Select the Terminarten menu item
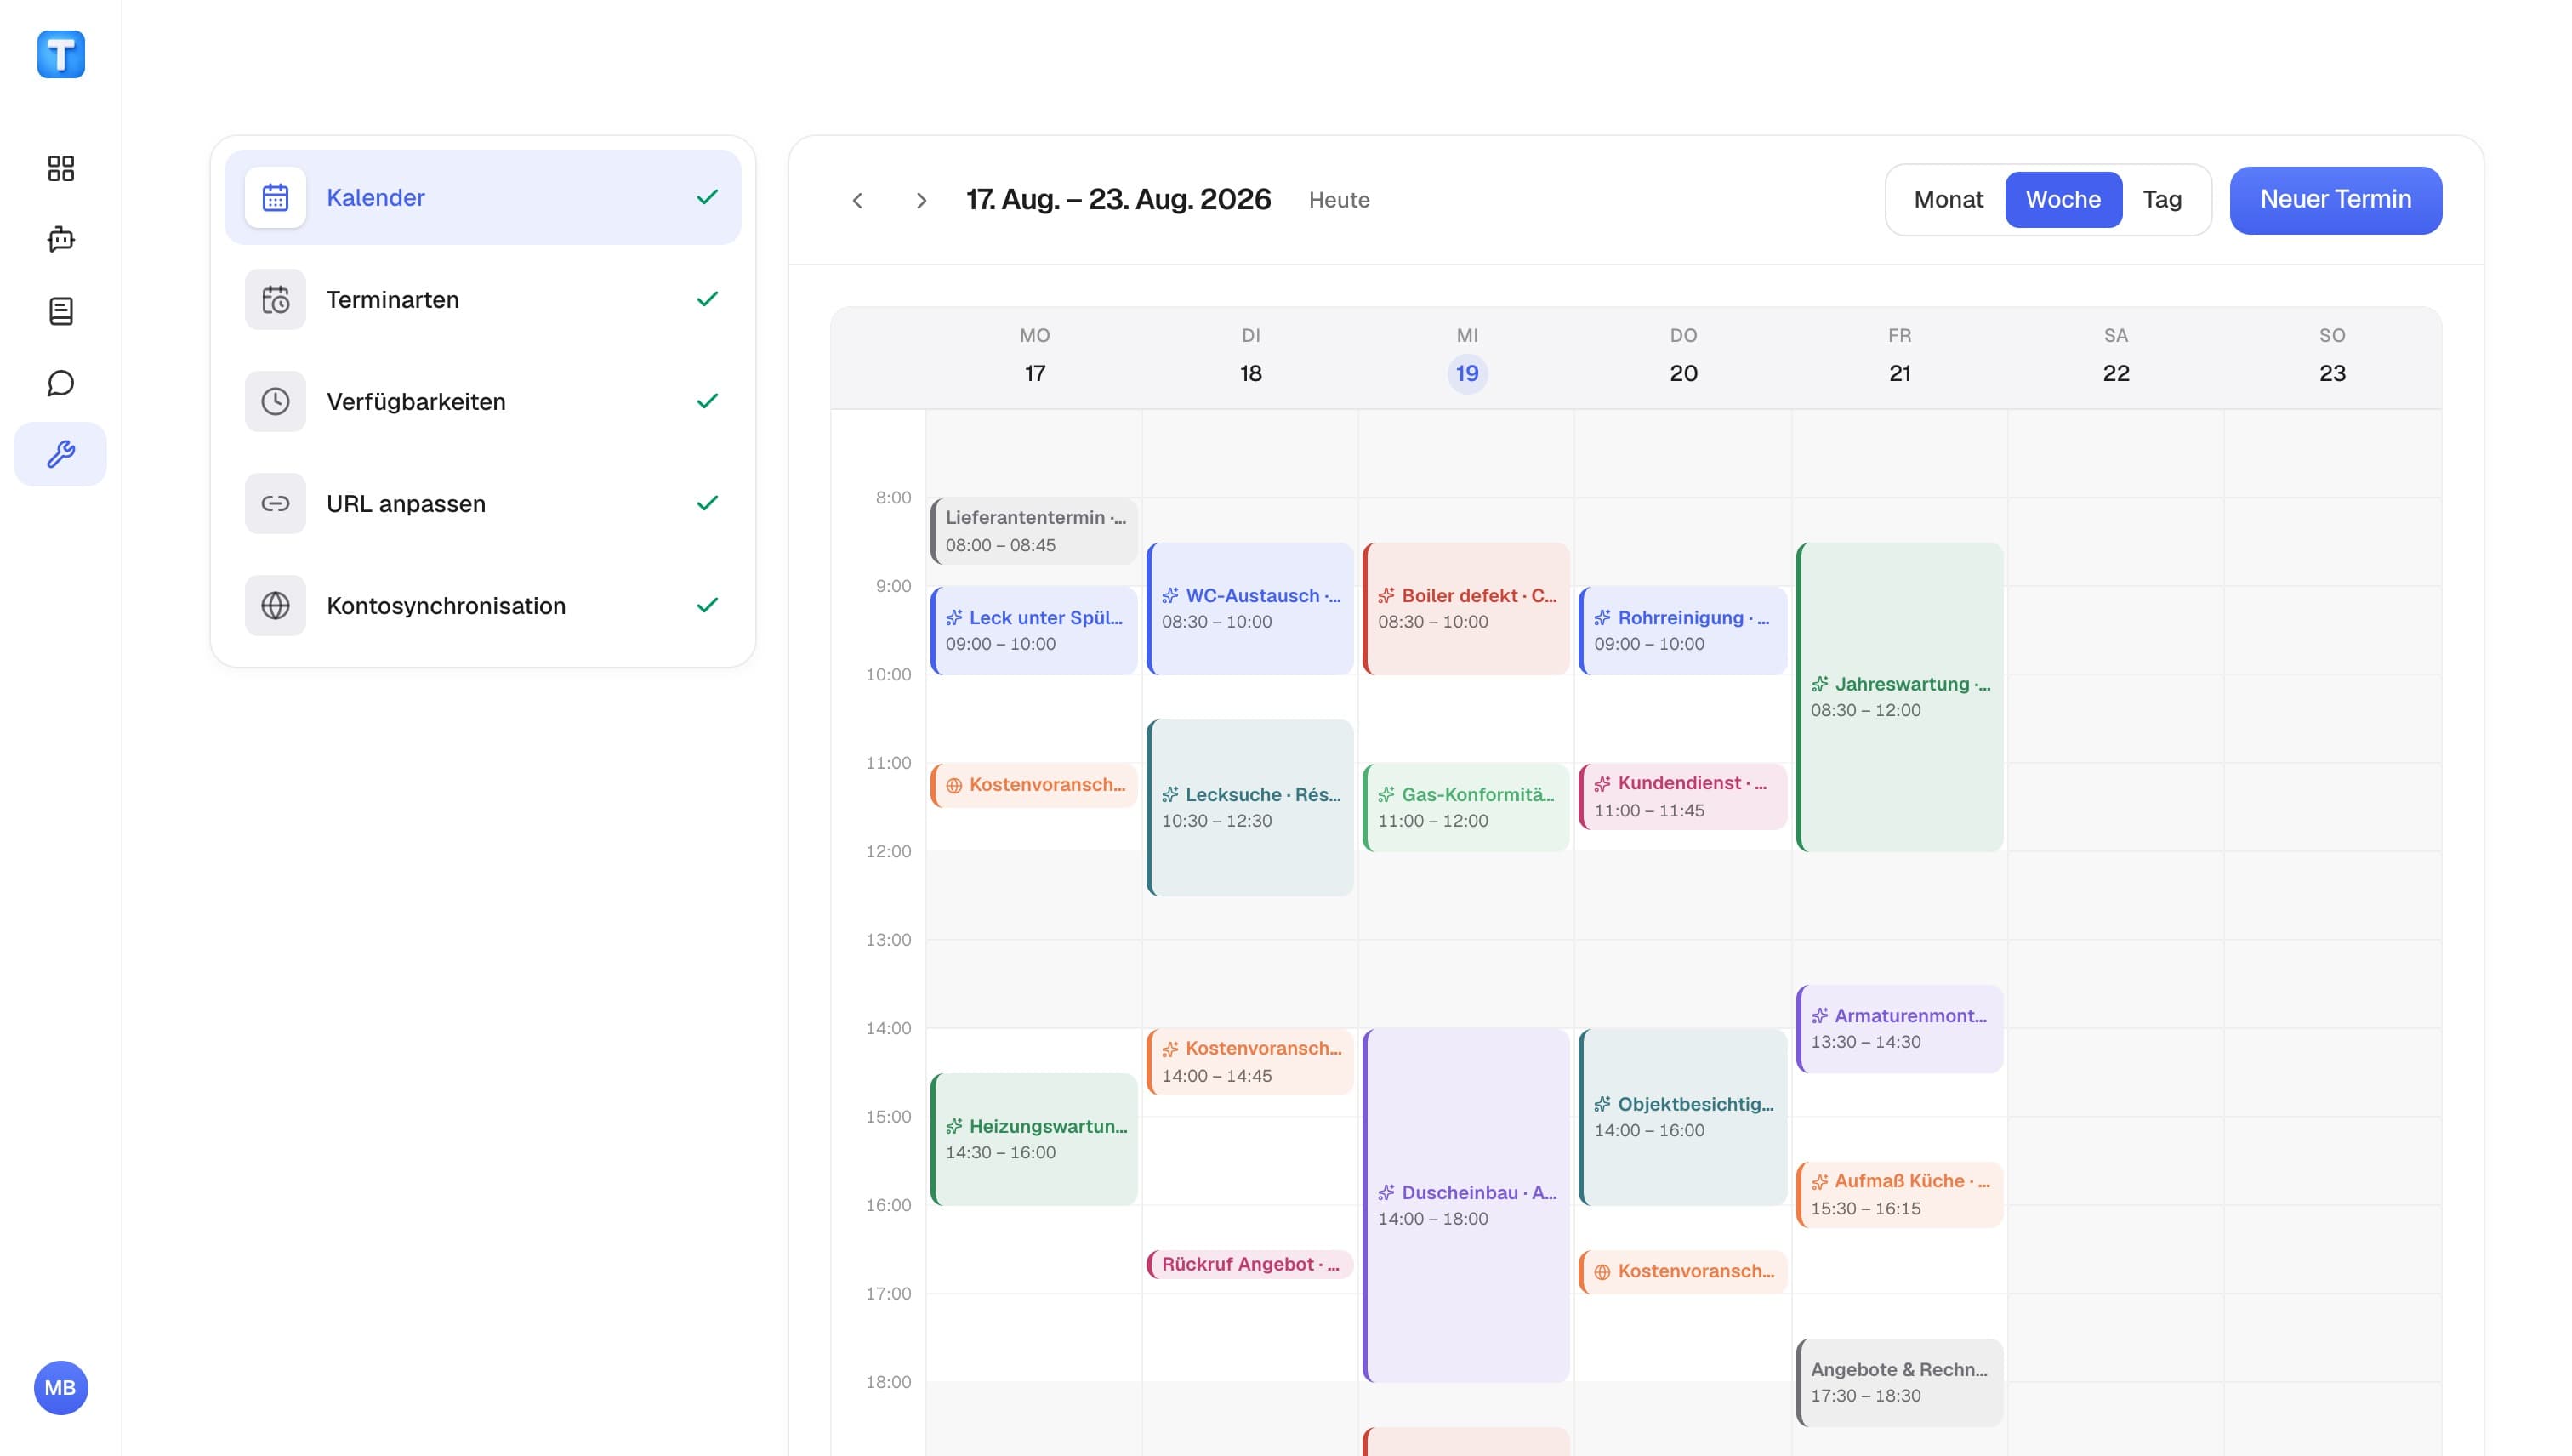This screenshot has height=1456, width=2572. point(483,299)
